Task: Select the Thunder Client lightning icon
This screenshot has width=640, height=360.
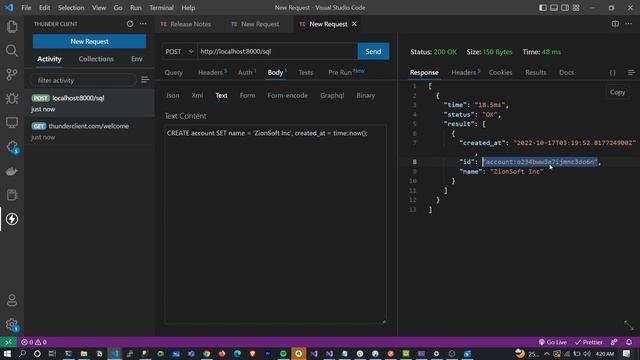Action: pos(12,219)
